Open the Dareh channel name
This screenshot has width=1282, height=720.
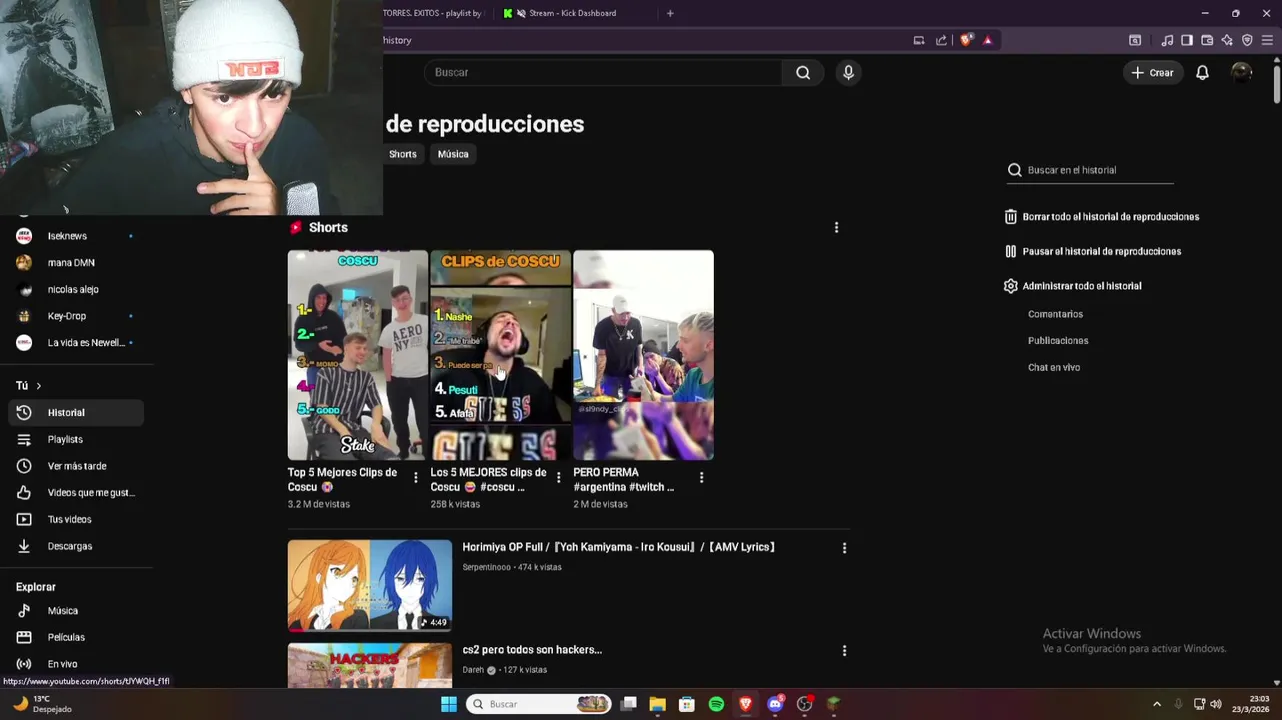pyautogui.click(x=473, y=670)
